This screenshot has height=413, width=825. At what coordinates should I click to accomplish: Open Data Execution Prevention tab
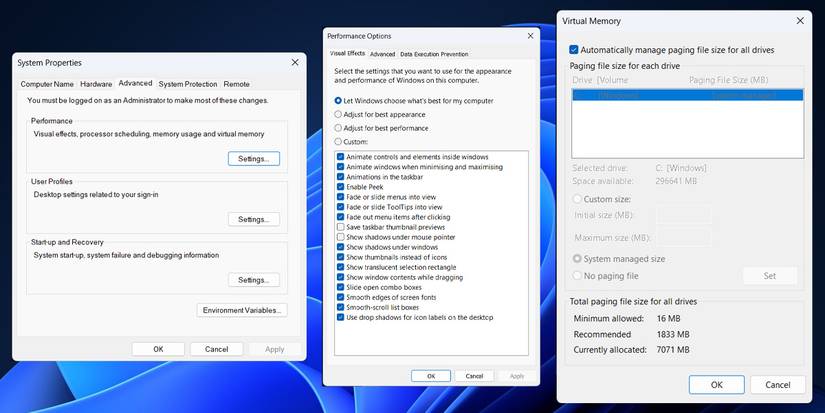[x=434, y=54]
